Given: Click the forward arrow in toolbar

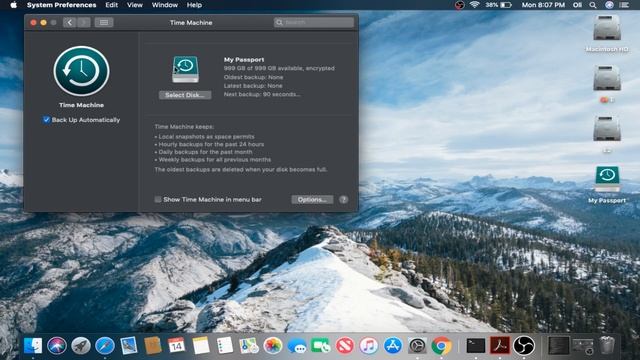Looking at the screenshot, I should coord(83,22).
